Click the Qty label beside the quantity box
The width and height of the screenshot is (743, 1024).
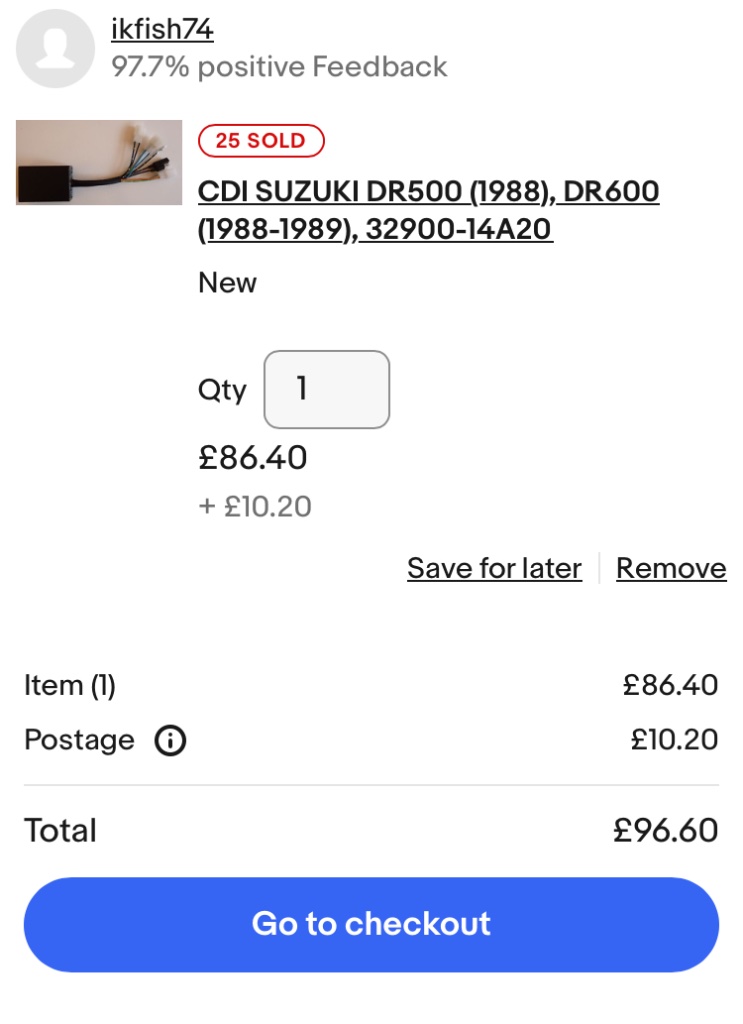pos(222,390)
